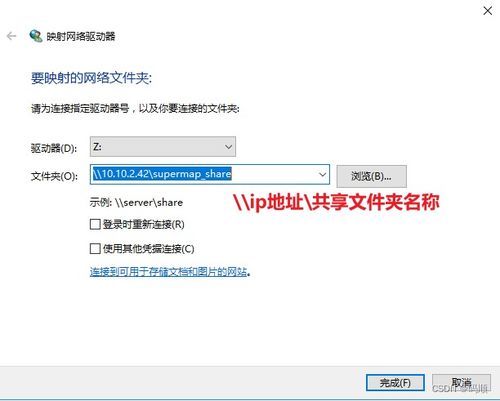Click the 取消 cancel button
The height and width of the screenshot is (401, 500).
(x=461, y=382)
